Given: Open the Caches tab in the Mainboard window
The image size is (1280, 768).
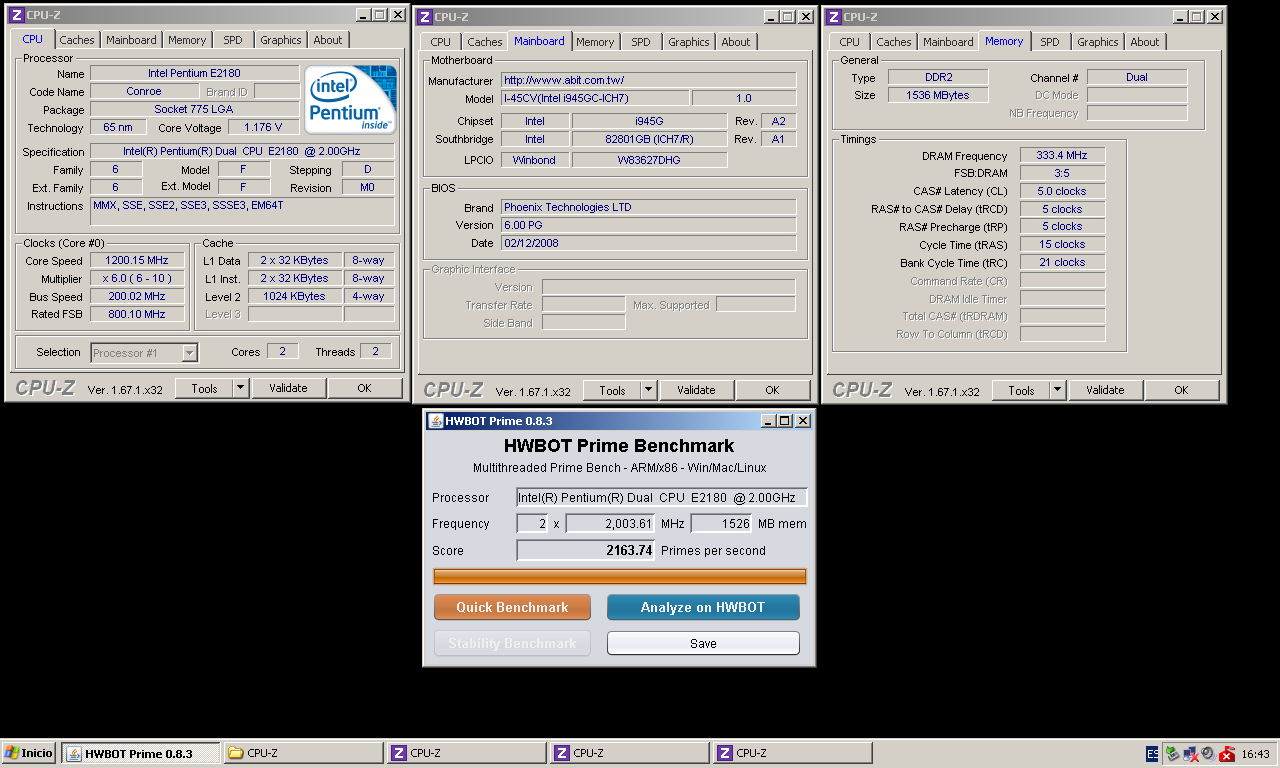Looking at the screenshot, I should tap(485, 42).
